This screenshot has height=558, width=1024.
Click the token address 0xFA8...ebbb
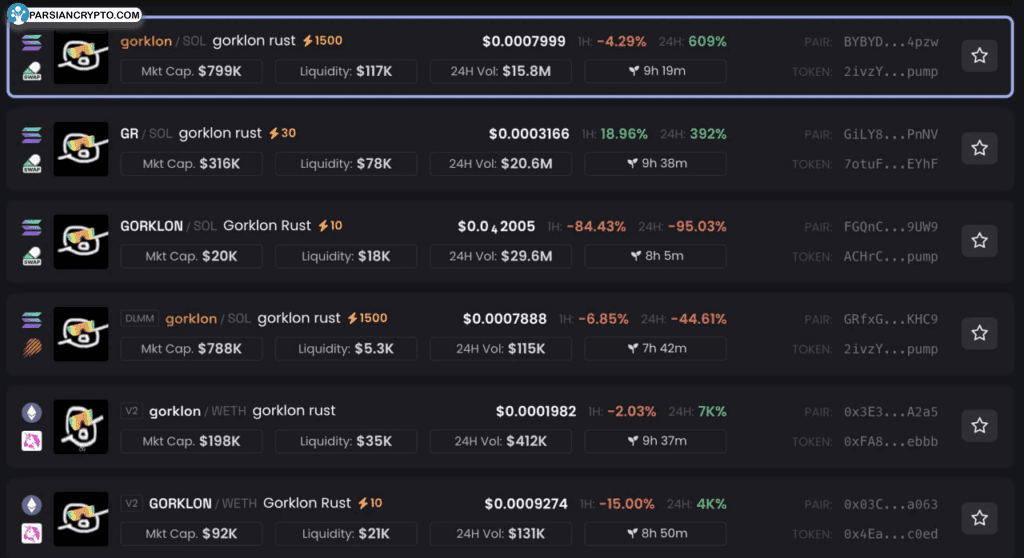(x=890, y=441)
